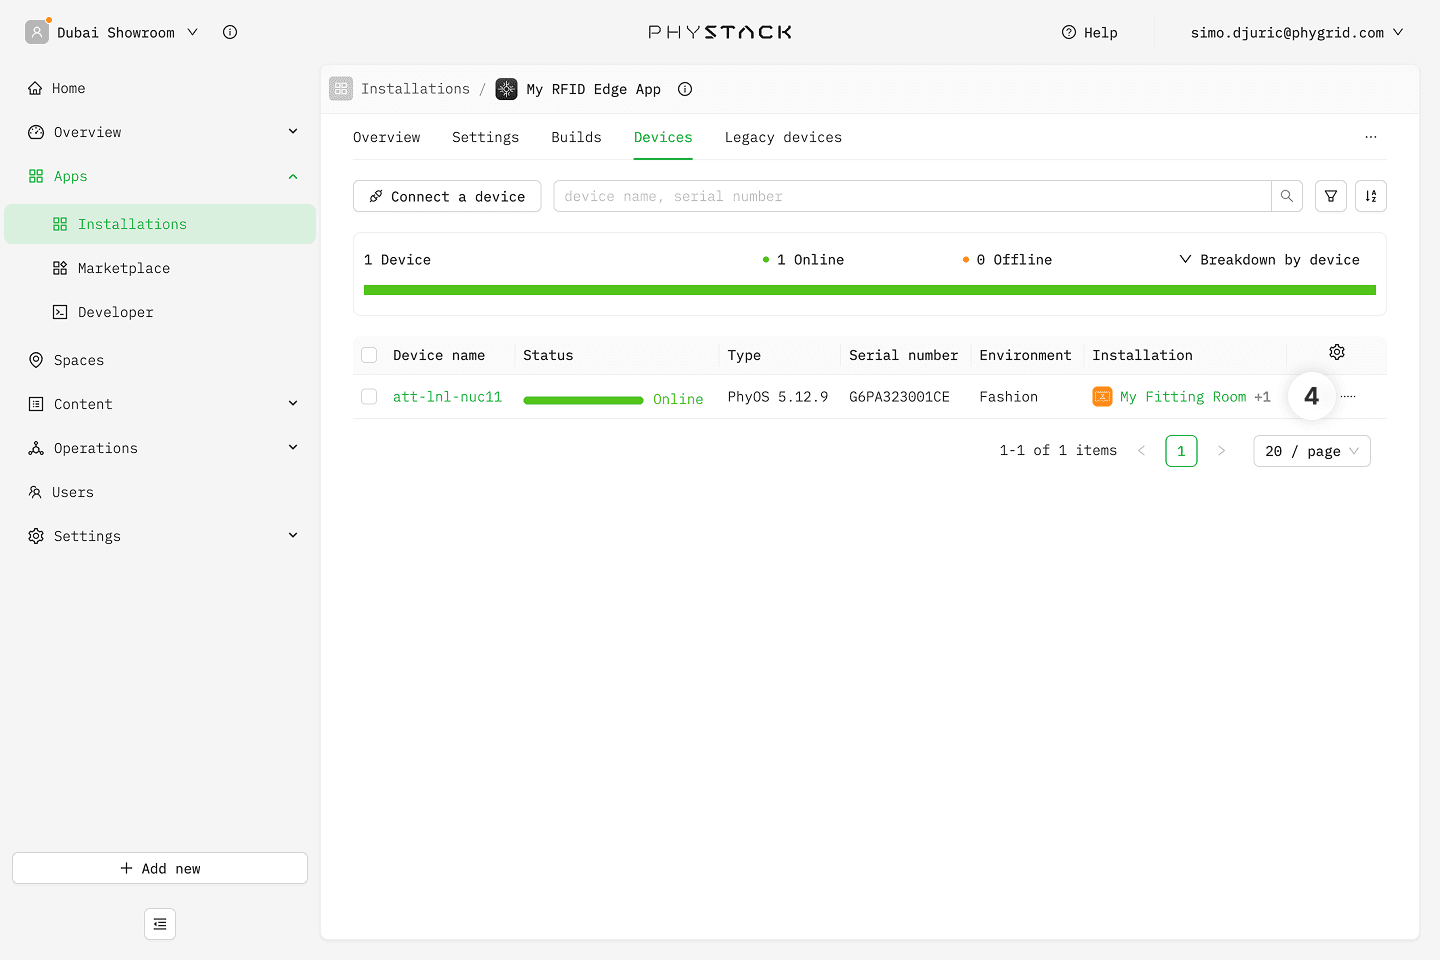This screenshot has width=1440, height=960.
Task: Click the Content icon in sidebar
Action: (36, 404)
